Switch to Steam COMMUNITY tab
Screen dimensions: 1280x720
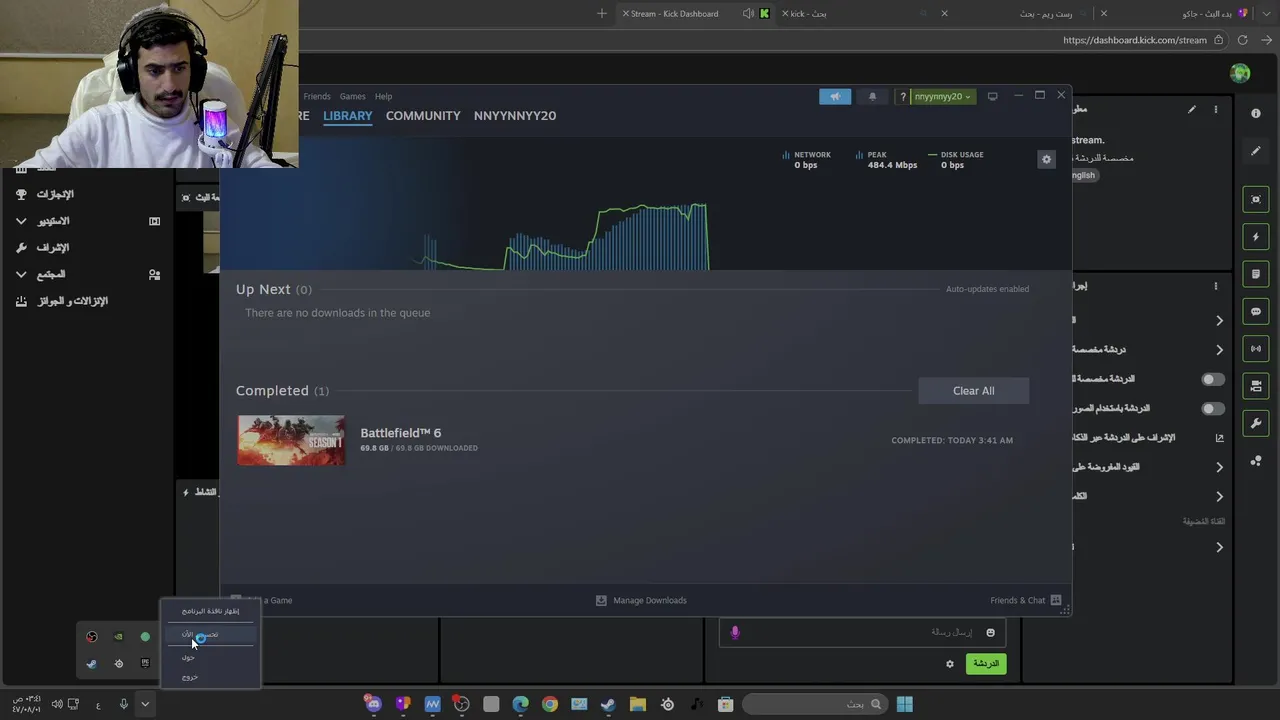423,116
